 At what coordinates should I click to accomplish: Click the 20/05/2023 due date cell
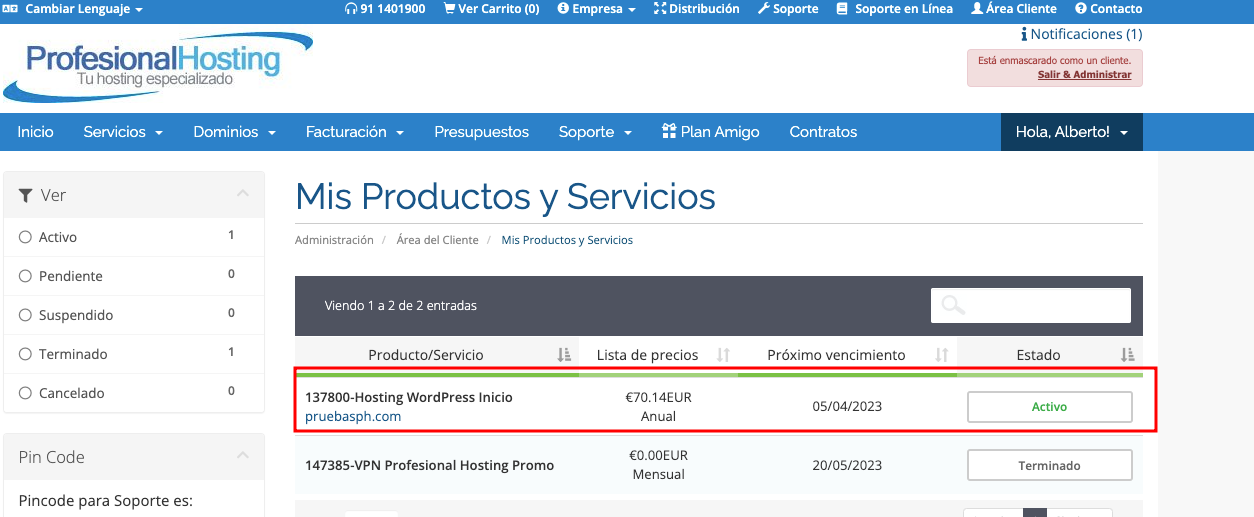click(x=847, y=465)
